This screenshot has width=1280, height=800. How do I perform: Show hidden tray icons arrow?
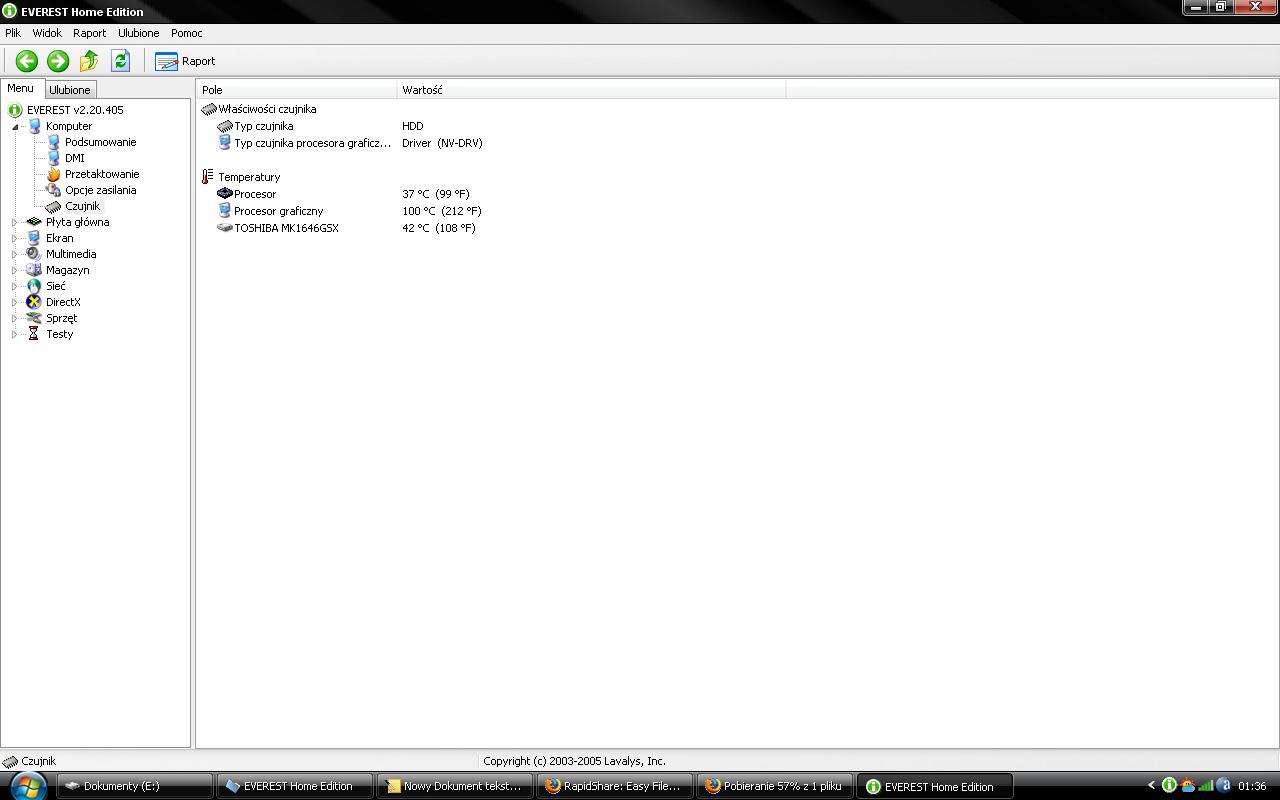coord(1151,786)
